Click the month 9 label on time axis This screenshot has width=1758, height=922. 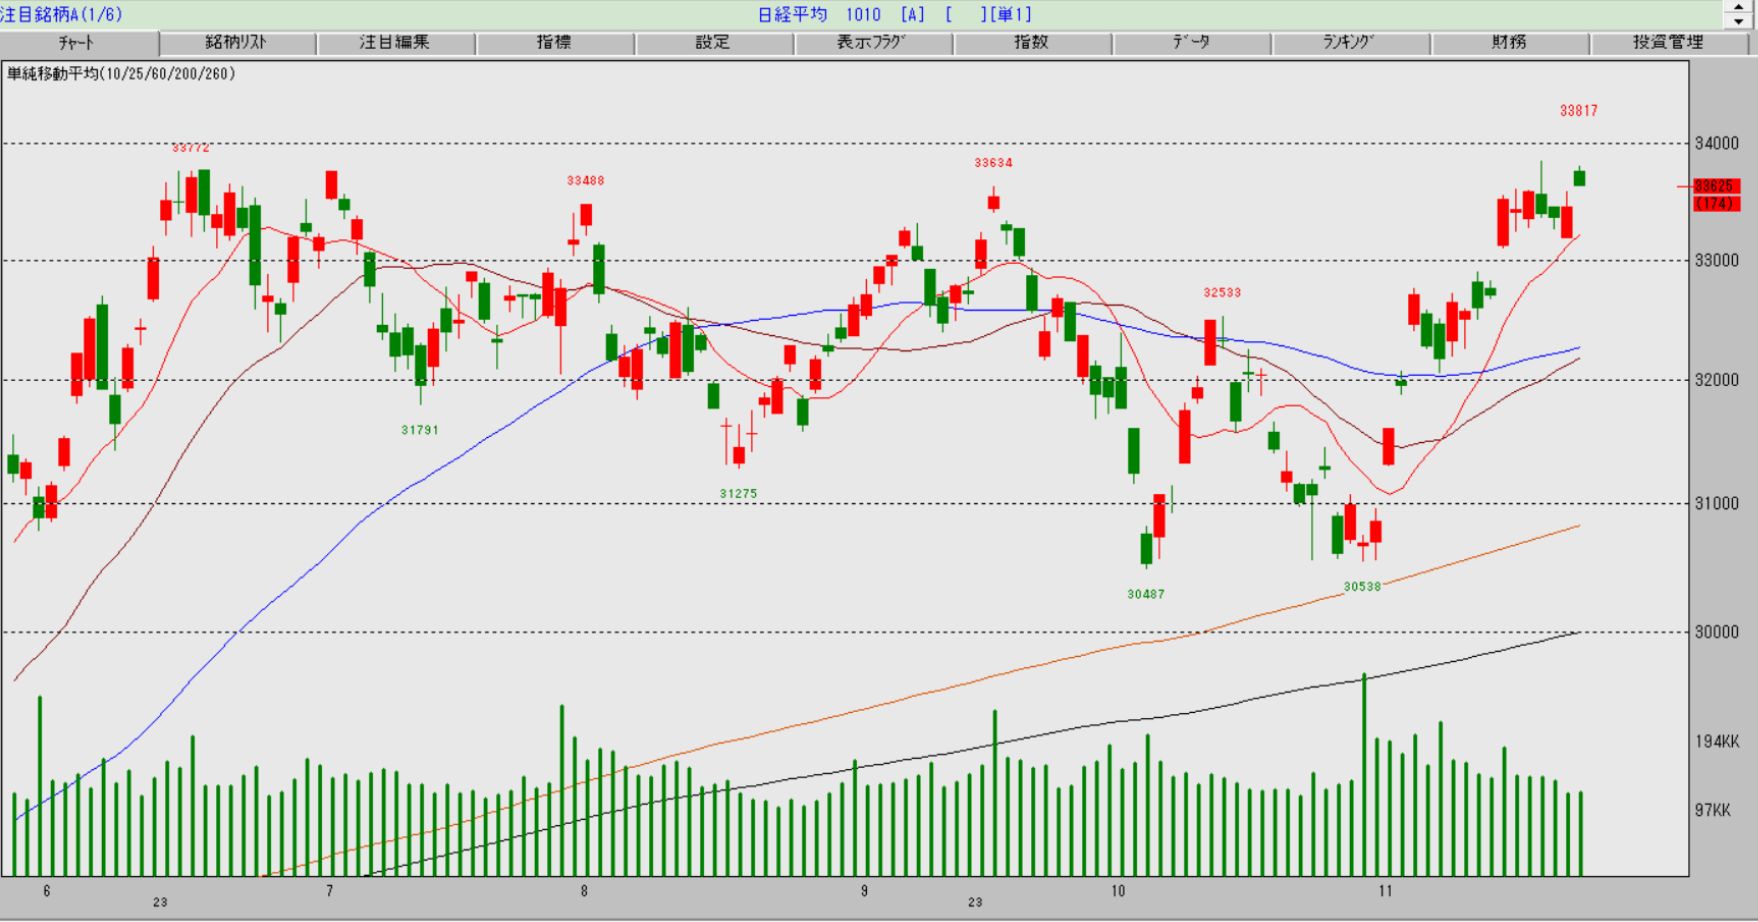click(864, 890)
